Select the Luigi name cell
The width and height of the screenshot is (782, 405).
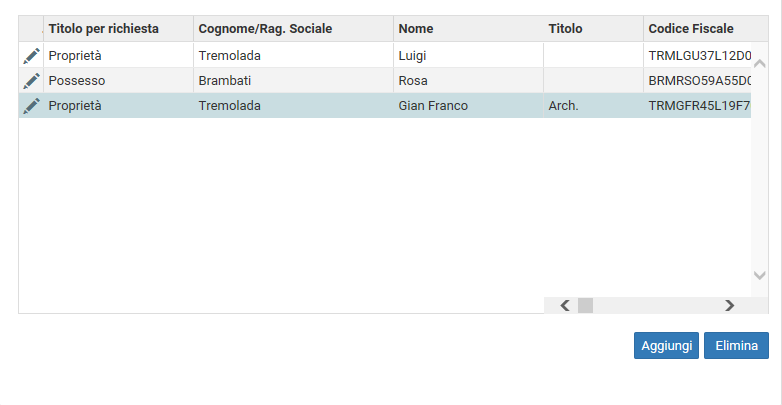[468, 56]
